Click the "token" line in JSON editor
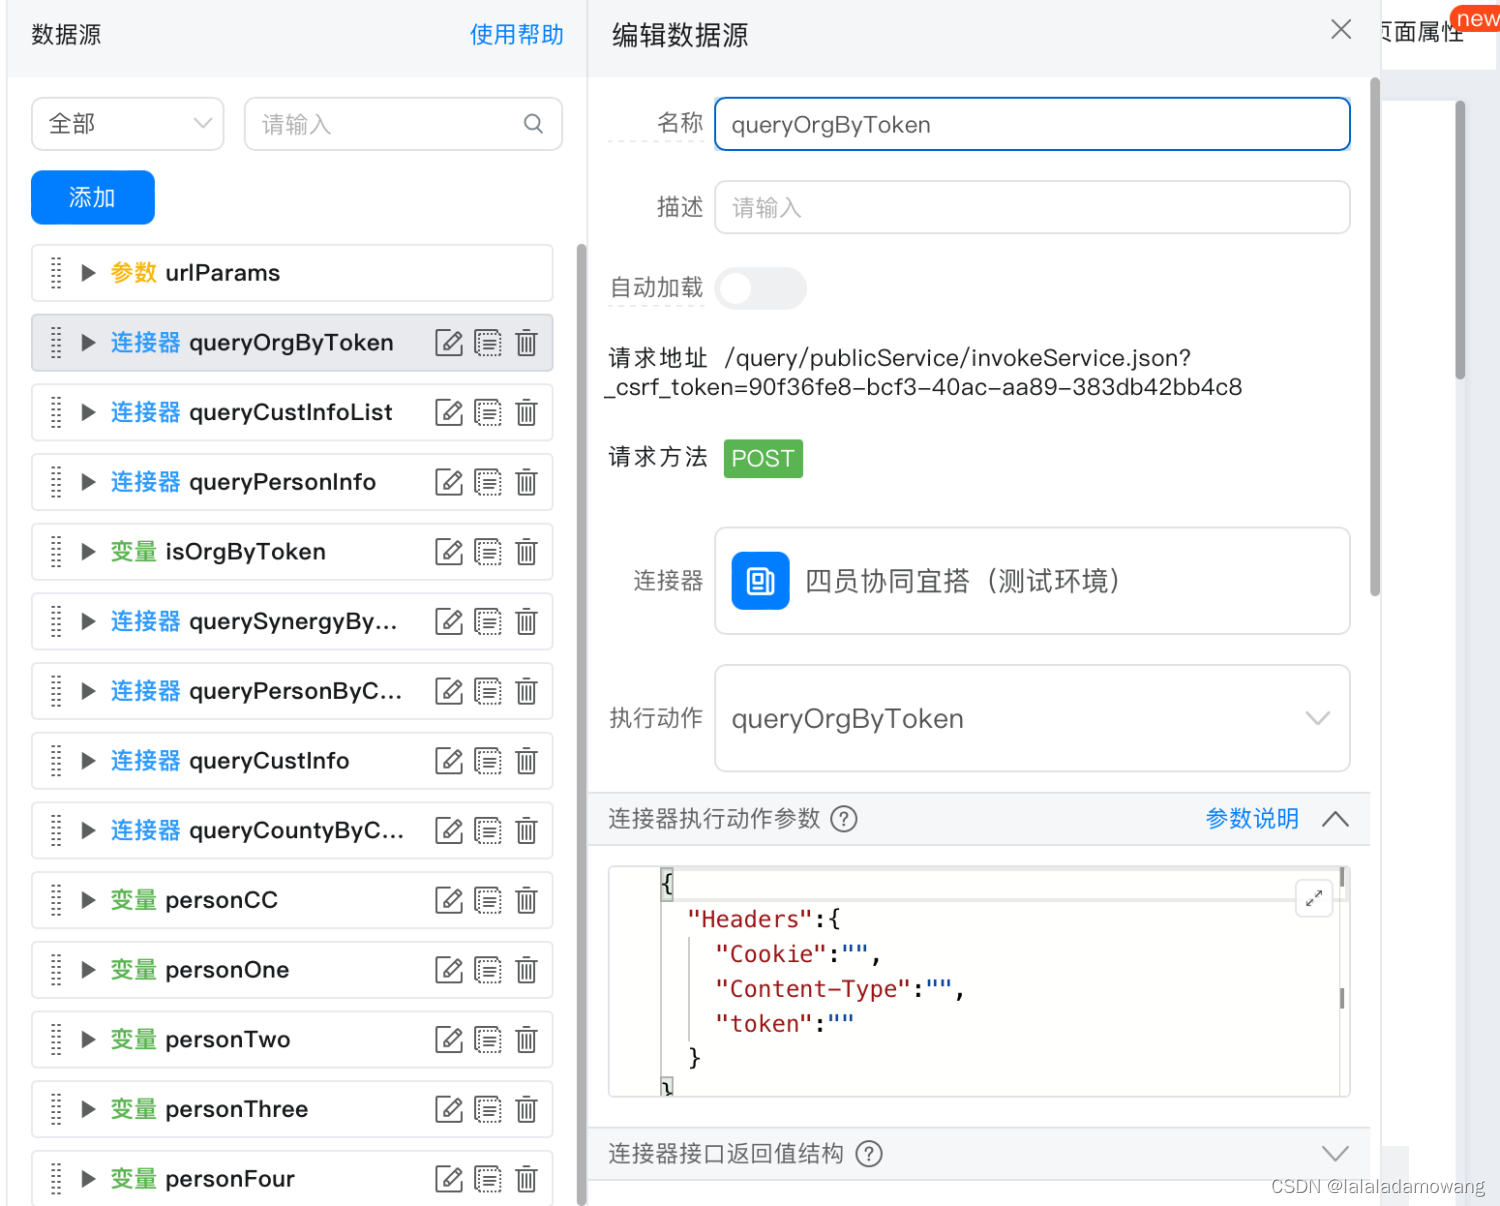 (784, 1024)
